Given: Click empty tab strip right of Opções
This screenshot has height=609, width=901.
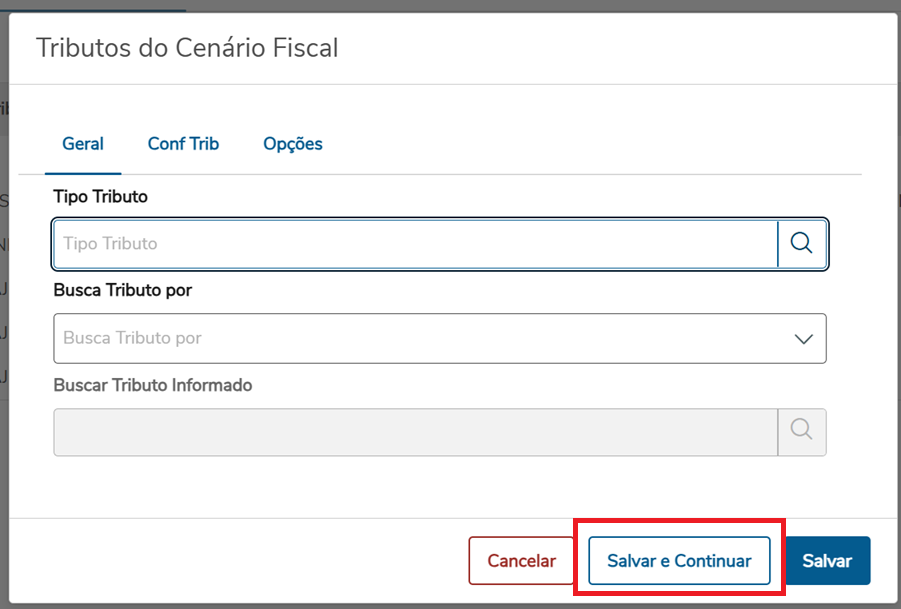Looking at the screenshot, I should 600,144.
